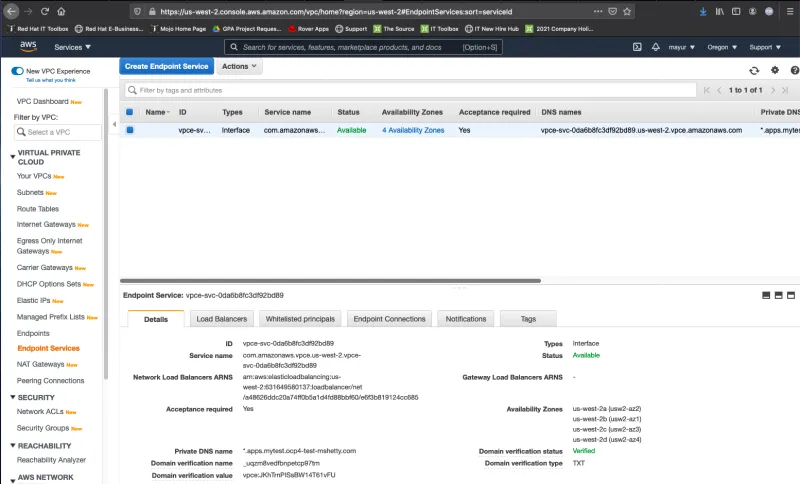The width and height of the screenshot is (800, 484).
Task: Click Create Endpoint Service button
Action: [166, 66]
